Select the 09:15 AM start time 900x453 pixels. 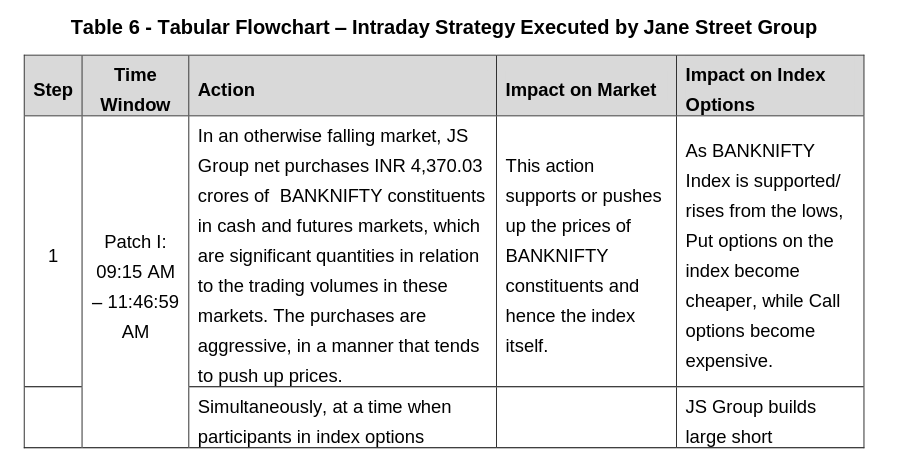(x=135, y=272)
